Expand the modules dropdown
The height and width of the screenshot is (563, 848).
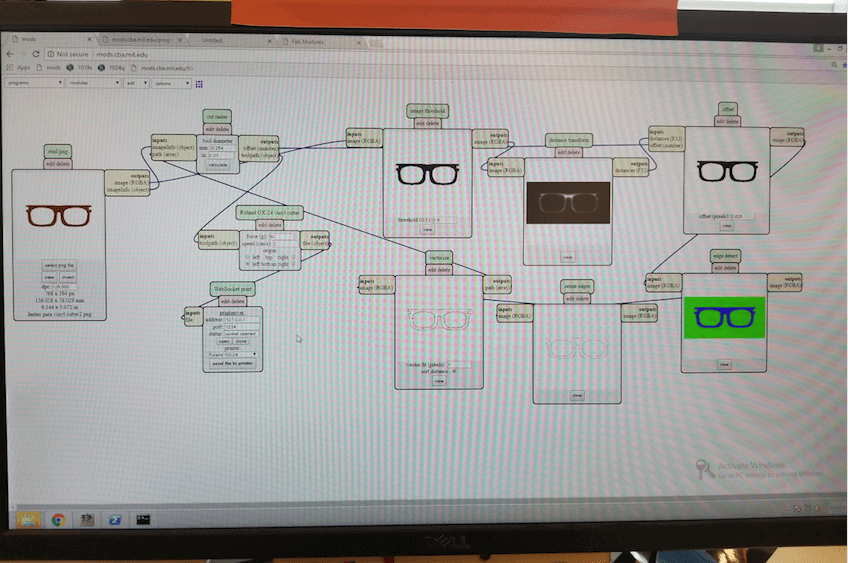(x=94, y=83)
